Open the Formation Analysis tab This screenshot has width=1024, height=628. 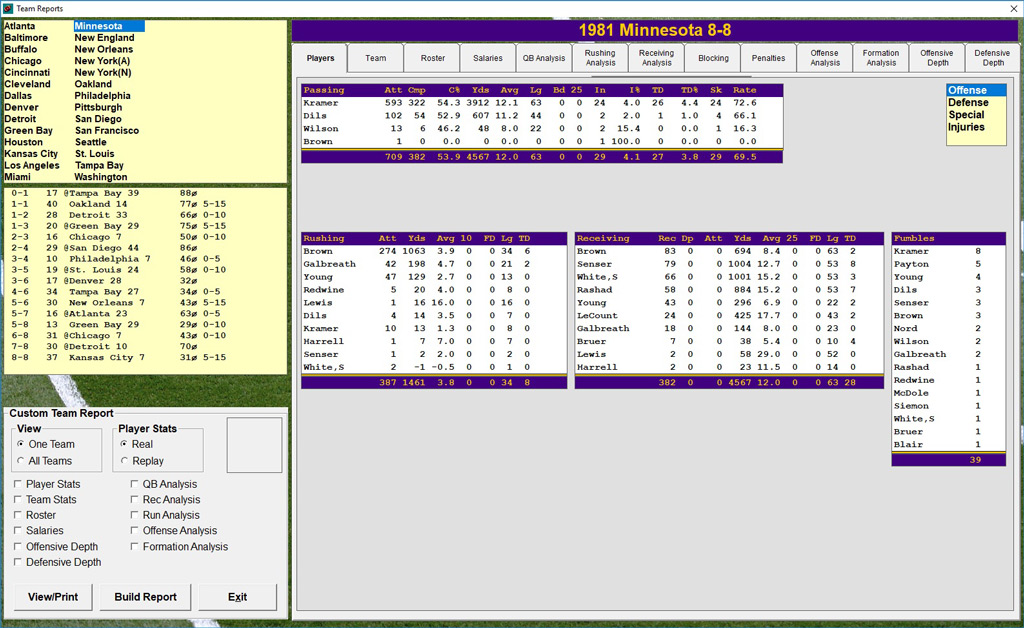click(881, 58)
